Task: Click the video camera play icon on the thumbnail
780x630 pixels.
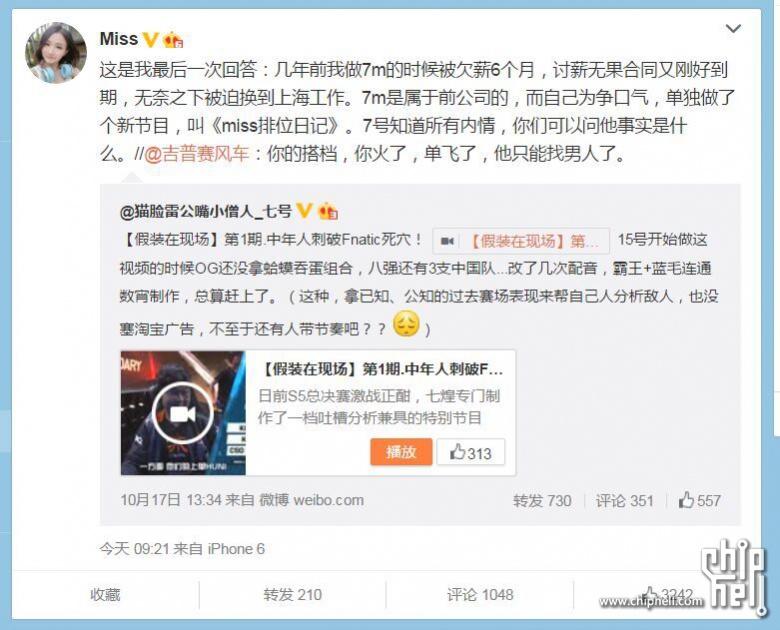Action: pos(183,413)
